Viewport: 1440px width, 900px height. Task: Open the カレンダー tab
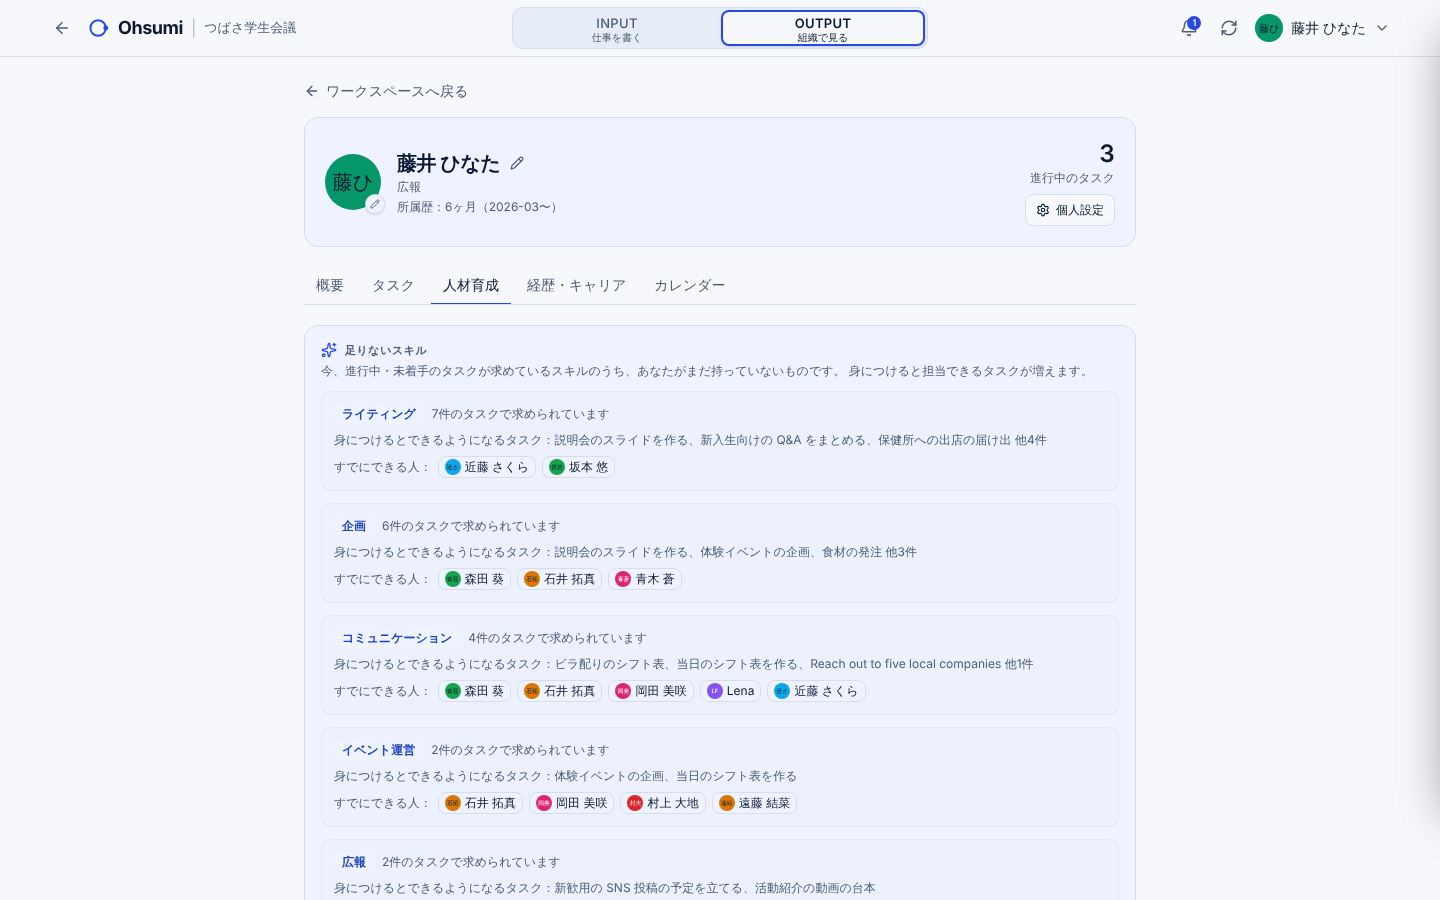pyautogui.click(x=690, y=286)
